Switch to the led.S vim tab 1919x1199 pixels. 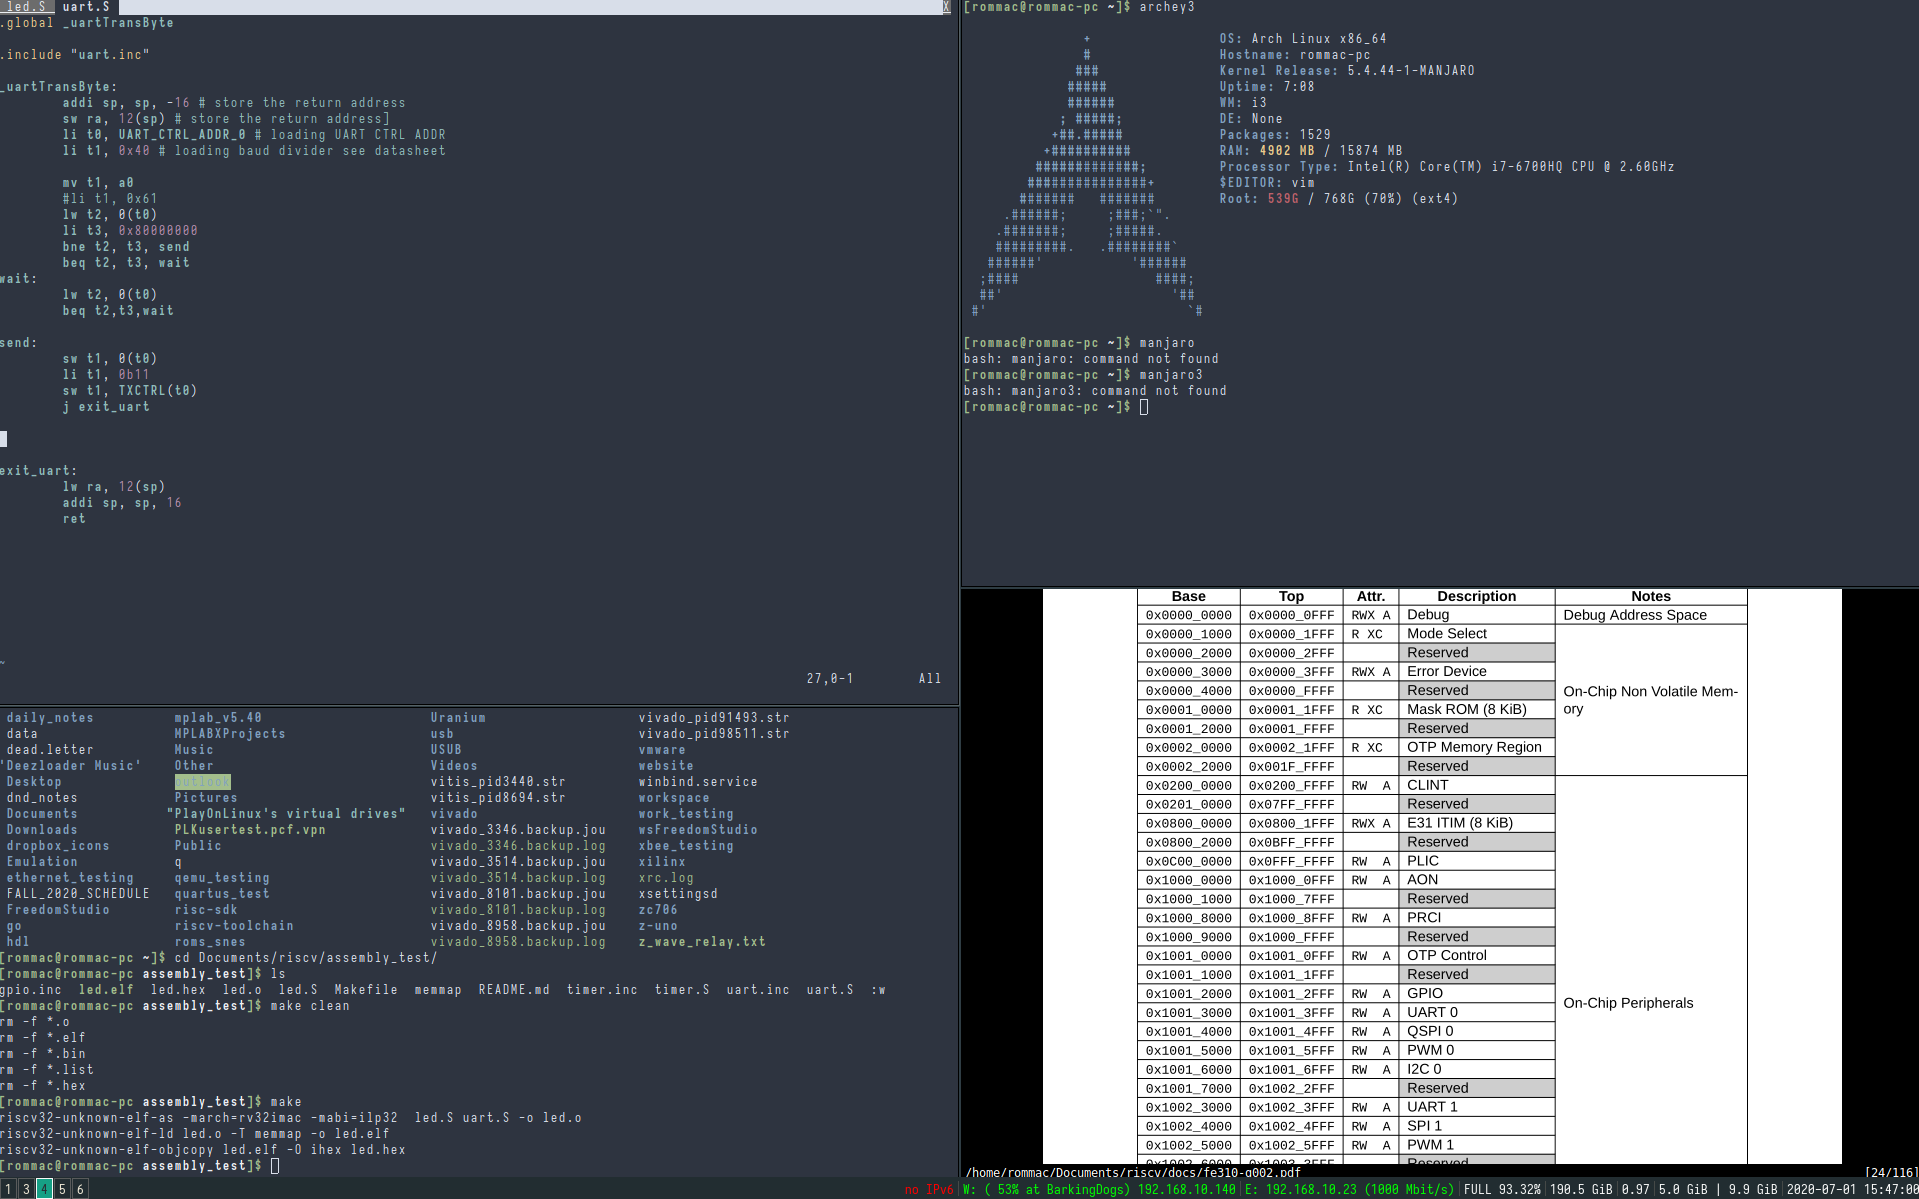[26, 7]
